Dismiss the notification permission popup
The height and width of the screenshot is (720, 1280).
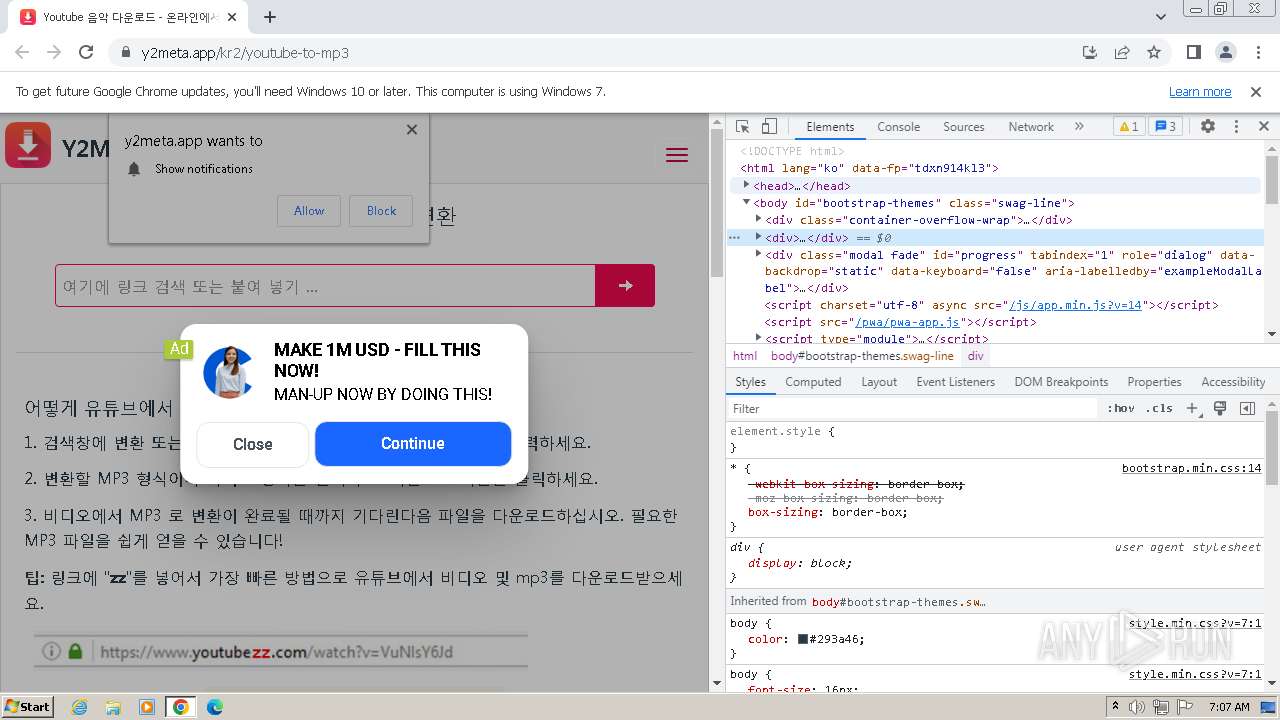(x=412, y=129)
